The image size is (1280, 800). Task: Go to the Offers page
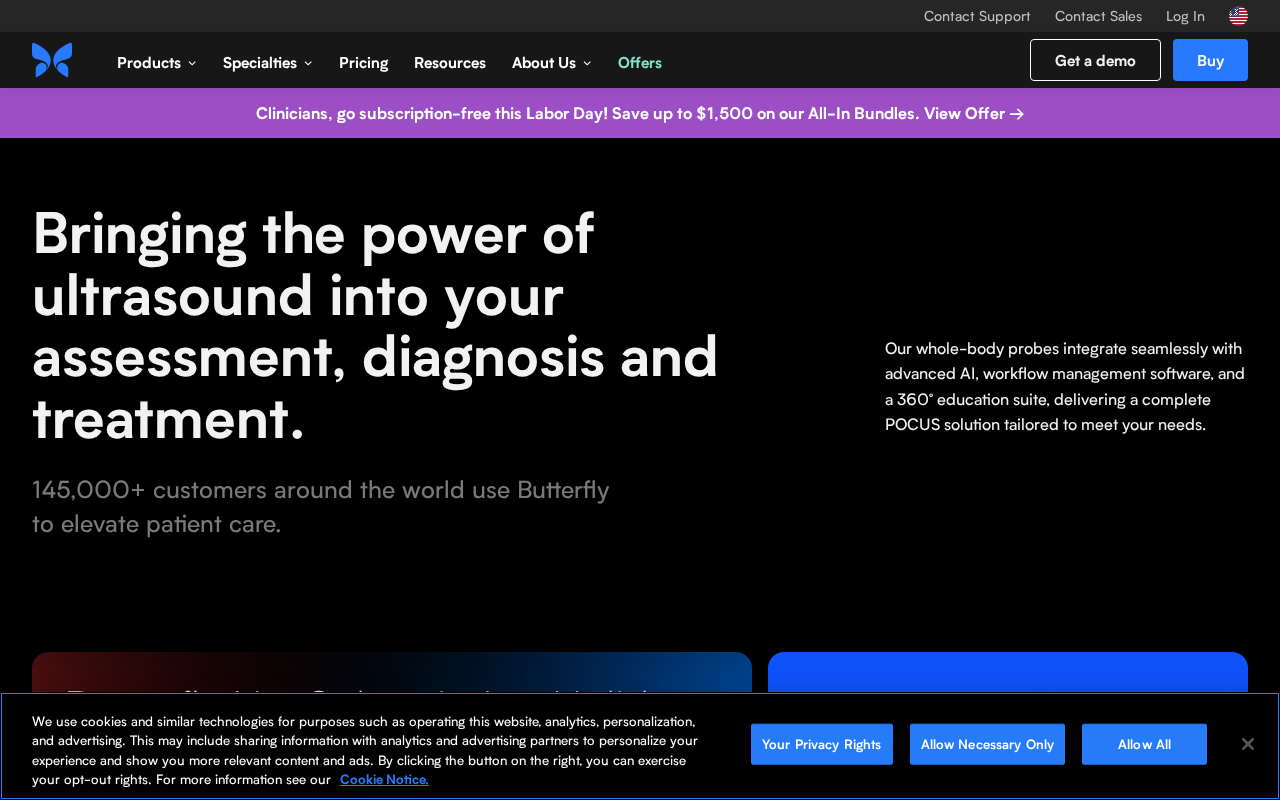coord(640,63)
